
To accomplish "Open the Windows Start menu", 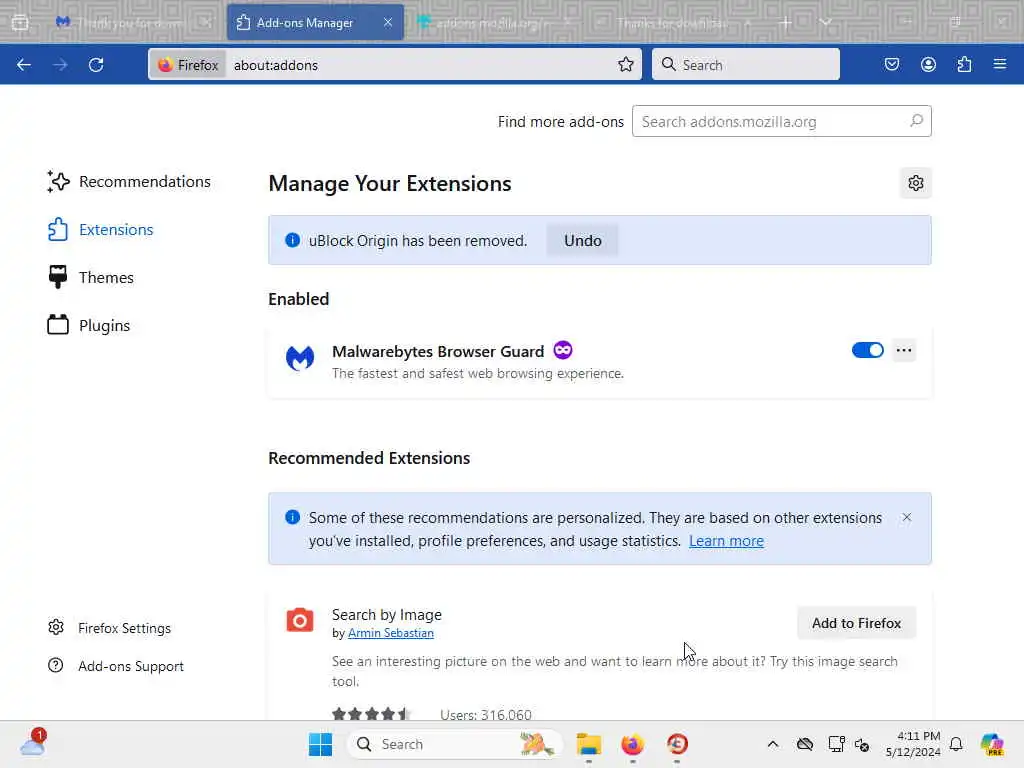I will coord(320,744).
